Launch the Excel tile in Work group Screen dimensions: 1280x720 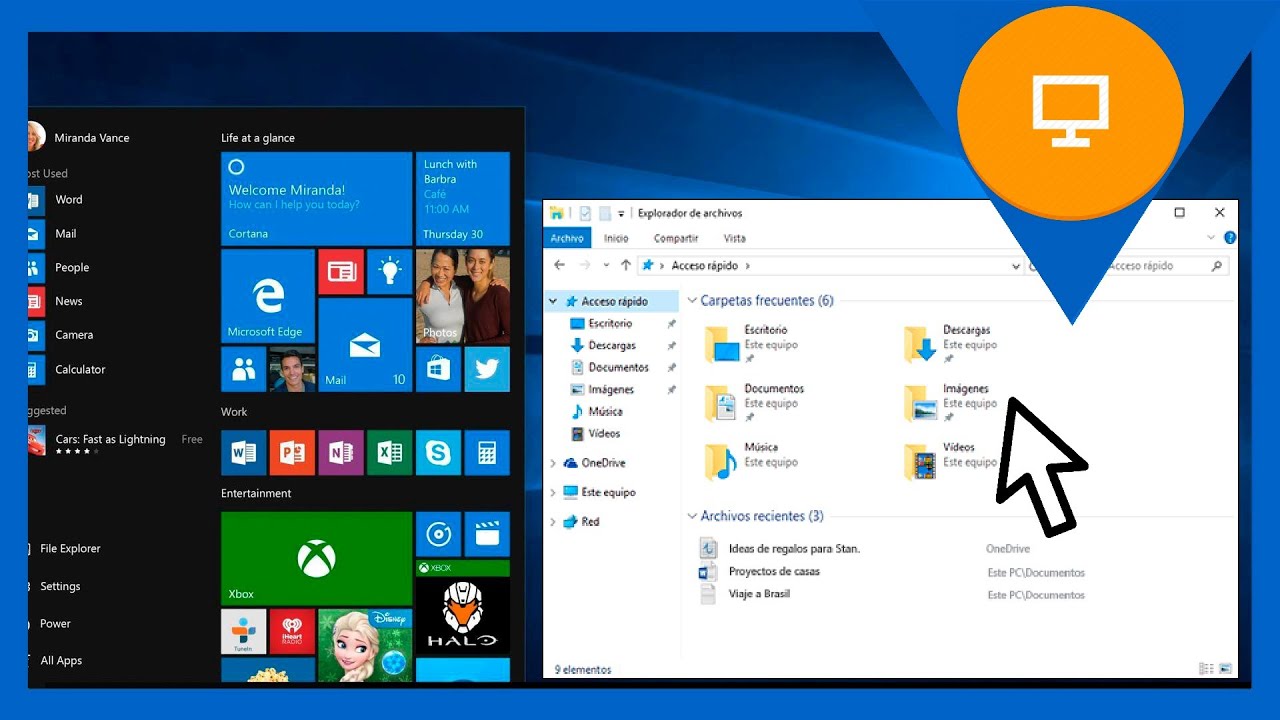tap(390, 453)
